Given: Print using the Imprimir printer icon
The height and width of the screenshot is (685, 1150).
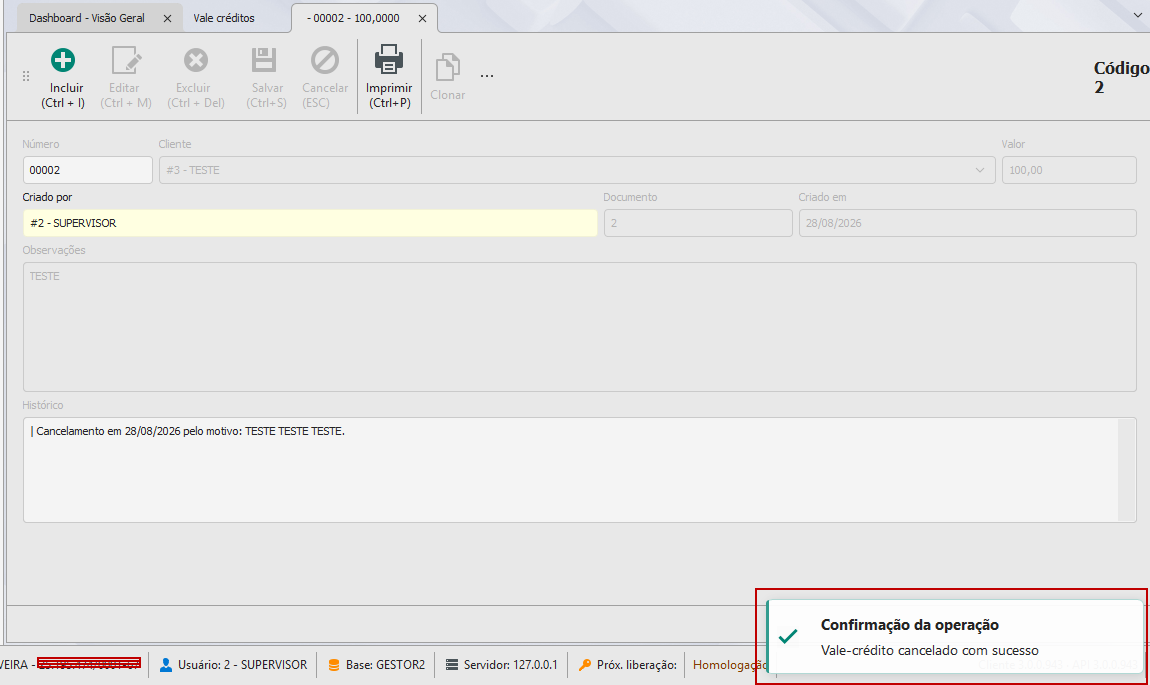Looking at the screenshot, I should (389, 59).
